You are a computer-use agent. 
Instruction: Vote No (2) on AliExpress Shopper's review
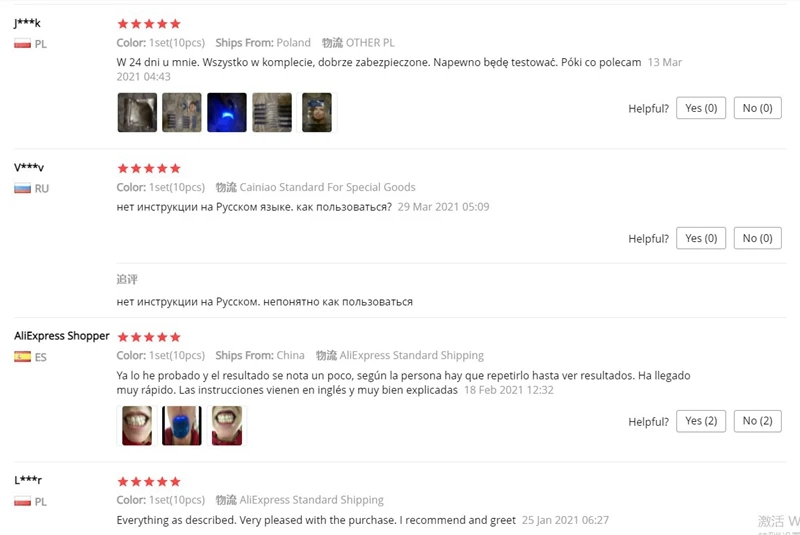coord(758,421)
